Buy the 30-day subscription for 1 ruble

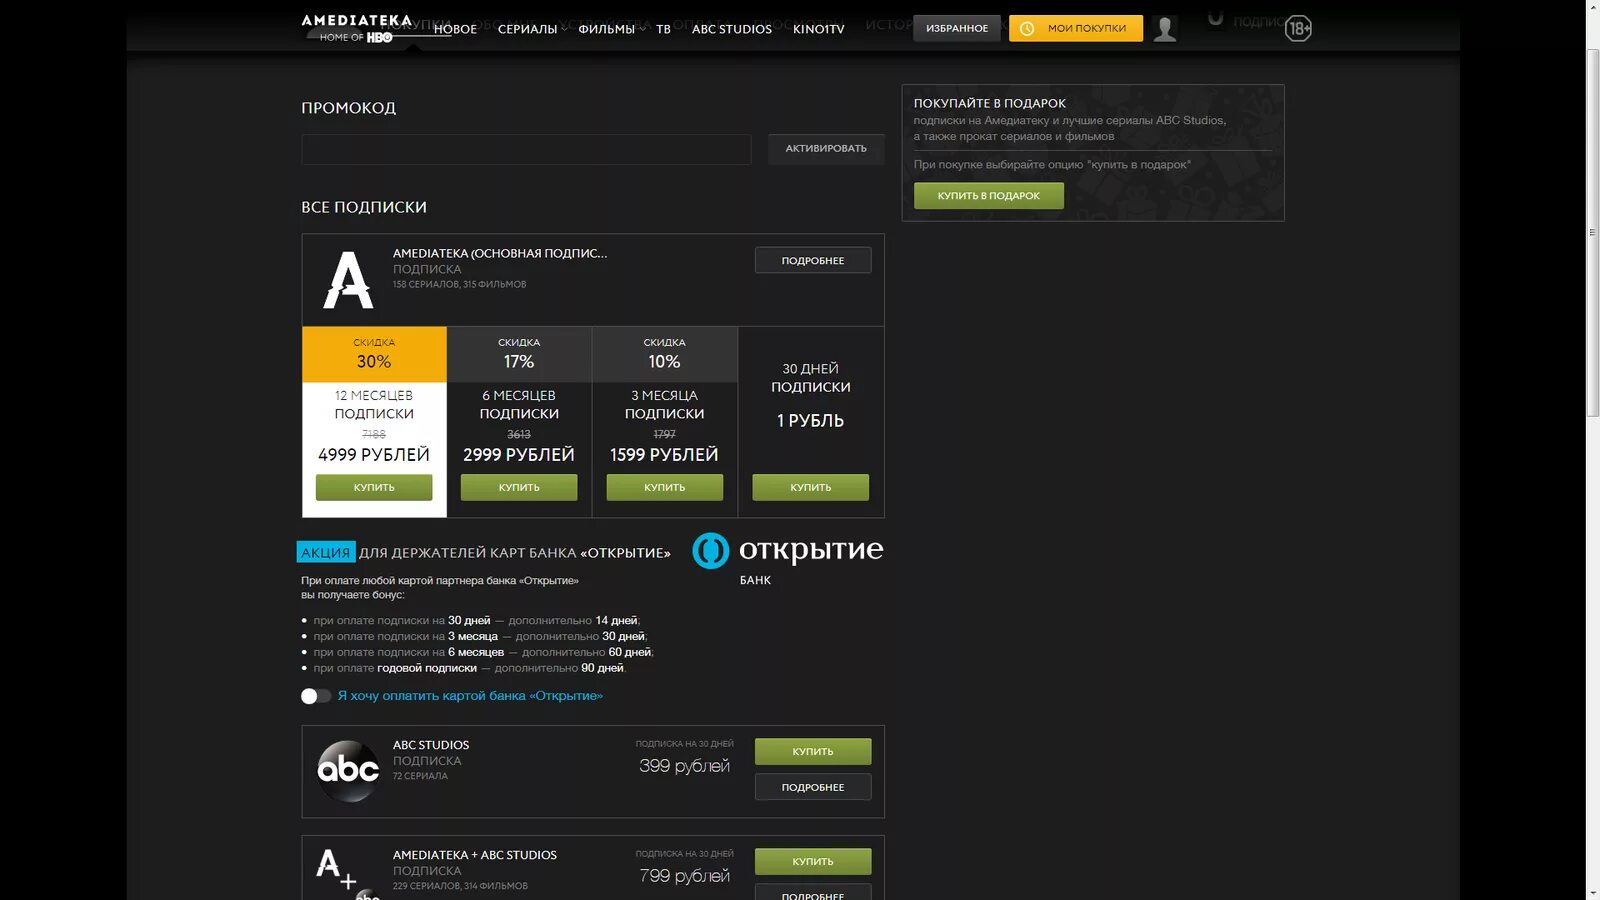point(810,487)
